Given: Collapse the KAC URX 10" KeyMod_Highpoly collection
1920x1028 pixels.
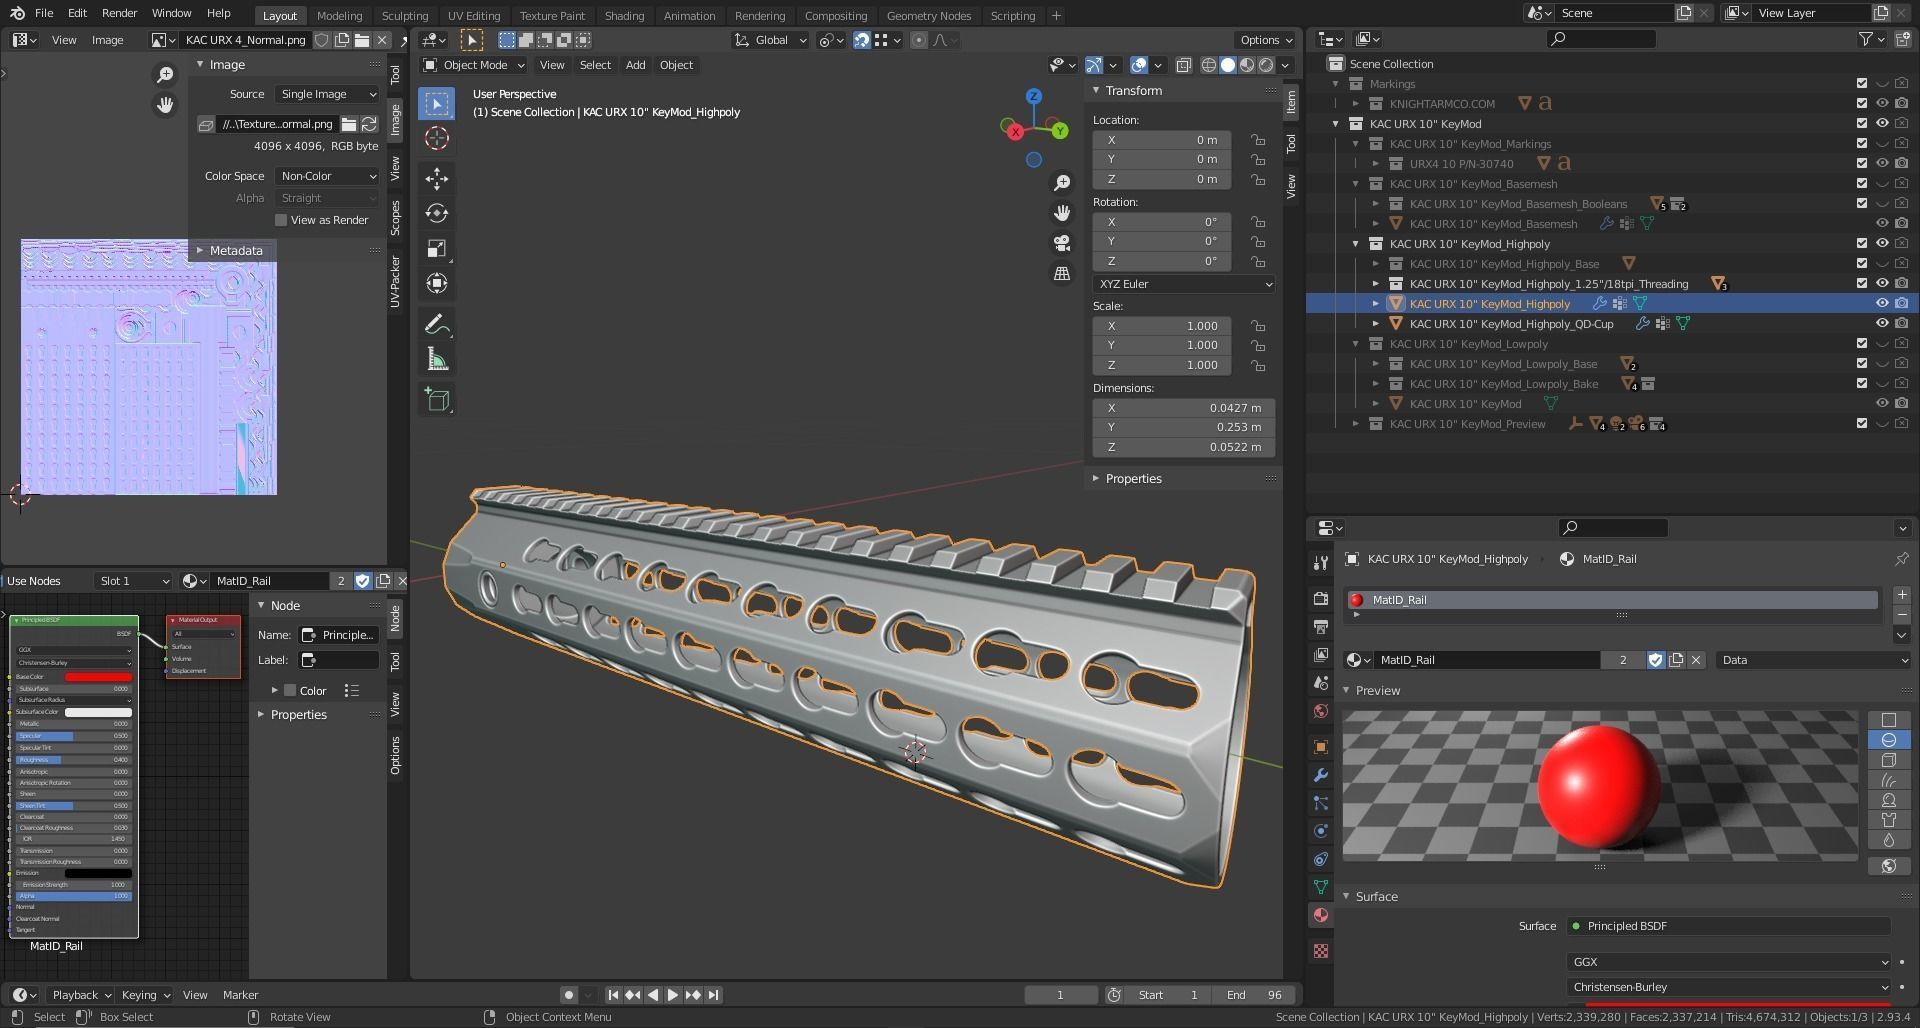Looking at the screenshot, I should pyautogui.click(x=1356, y=244).
